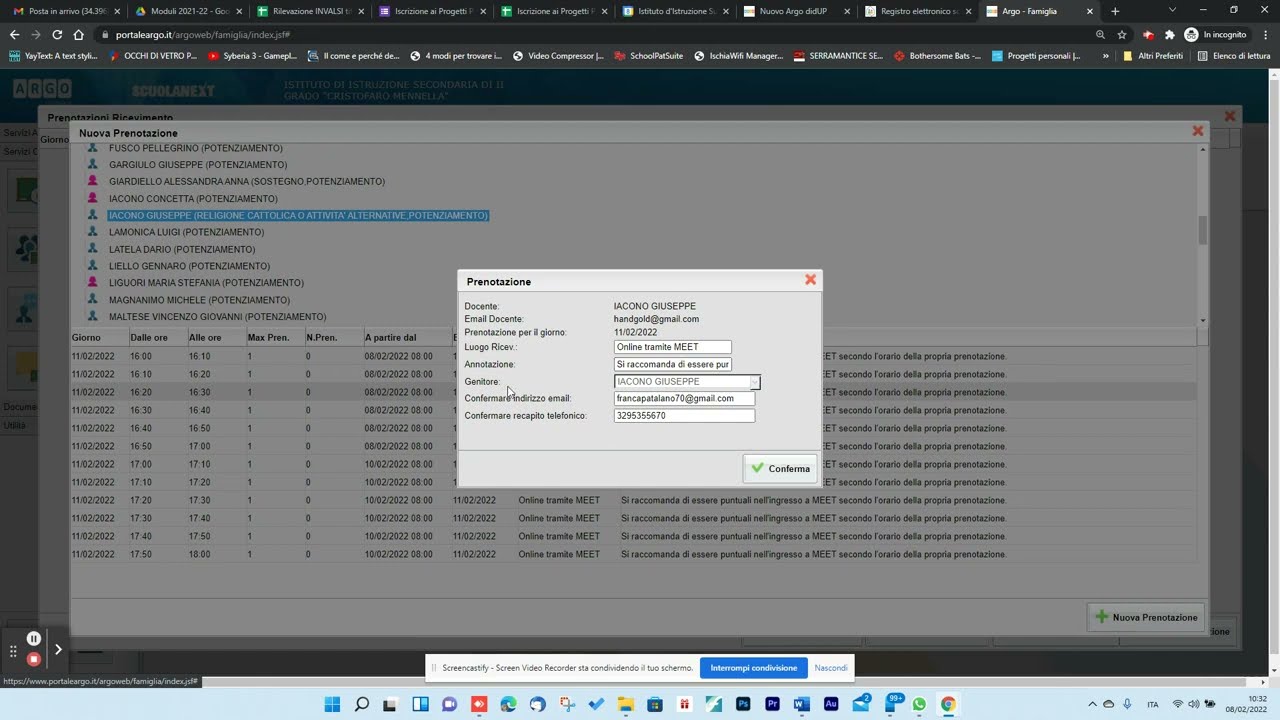Open Chrome three-dot menu
1280x720 pixels.
(x=1265, y=34)
